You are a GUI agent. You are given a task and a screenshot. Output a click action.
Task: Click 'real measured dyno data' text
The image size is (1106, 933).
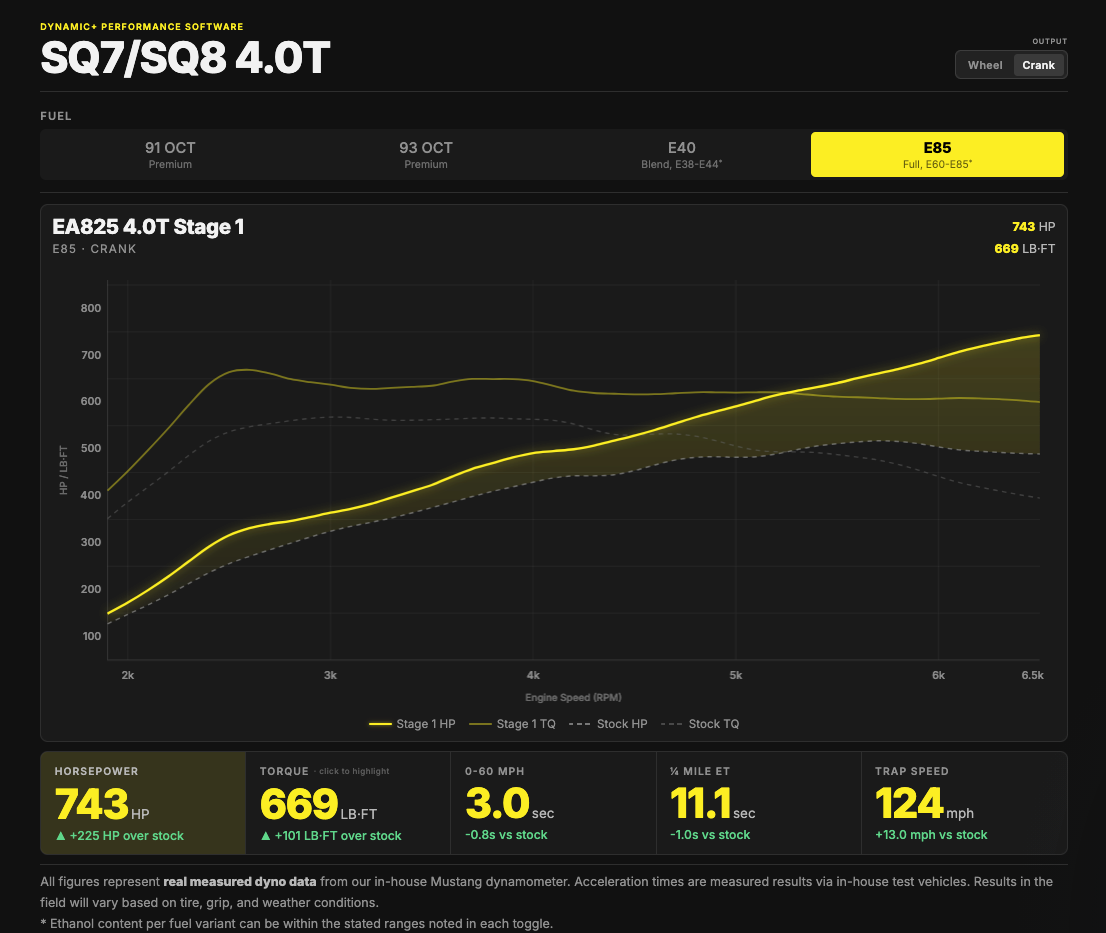pos(240,882)
